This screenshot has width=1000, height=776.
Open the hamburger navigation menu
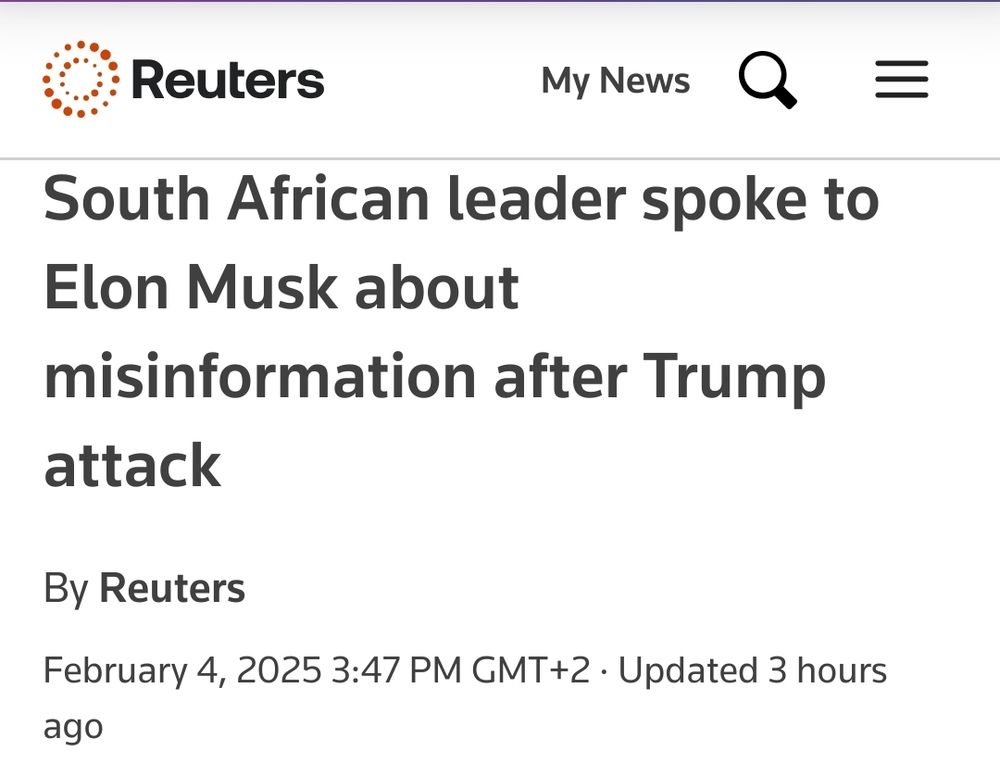[900, 80]
